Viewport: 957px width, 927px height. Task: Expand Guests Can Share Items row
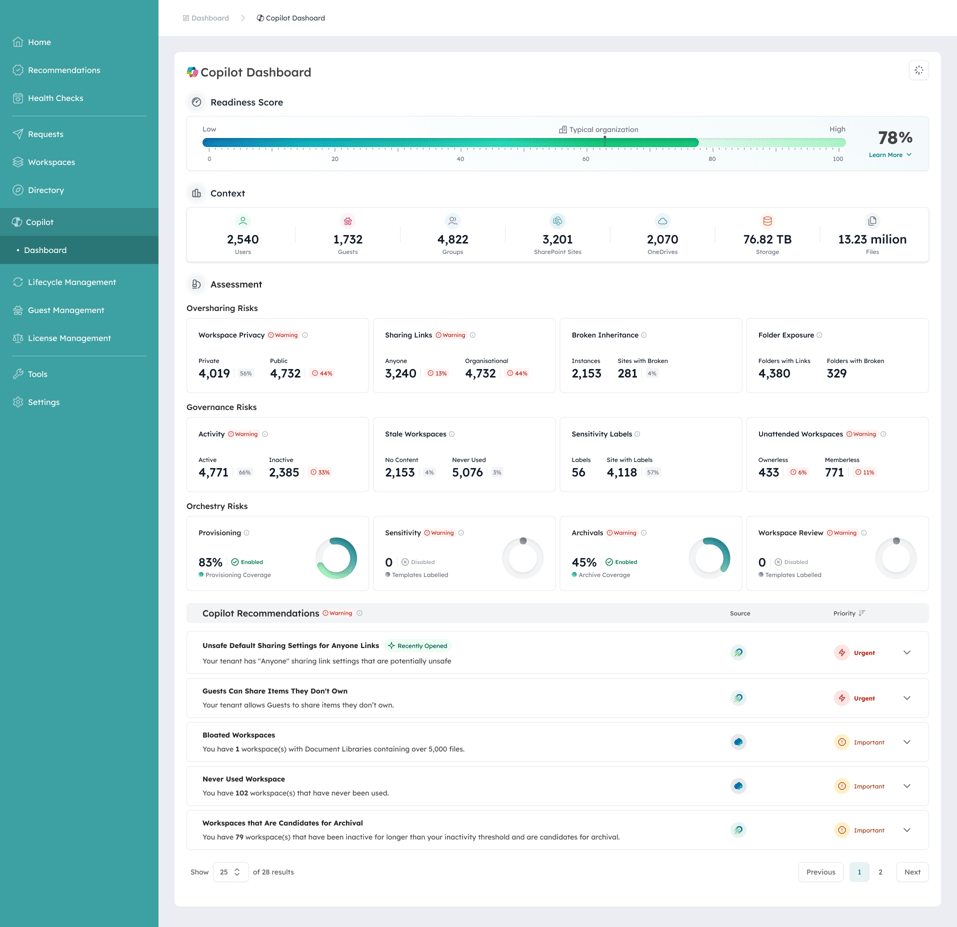(x=907, y=698)
